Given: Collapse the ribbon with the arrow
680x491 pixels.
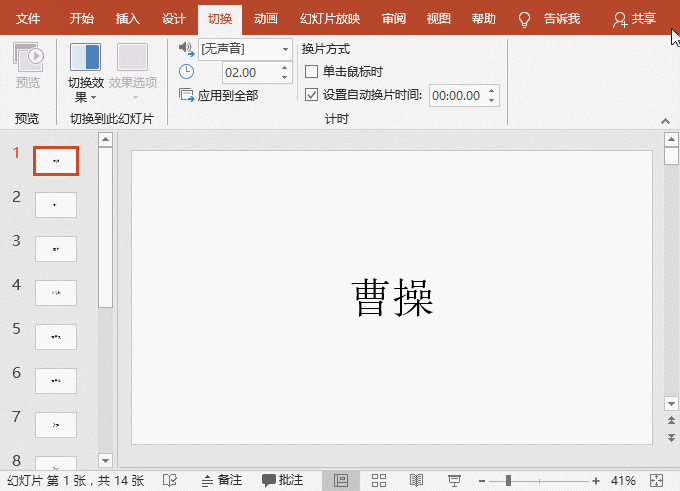Looking at the screenshot, I should [665, 120].
